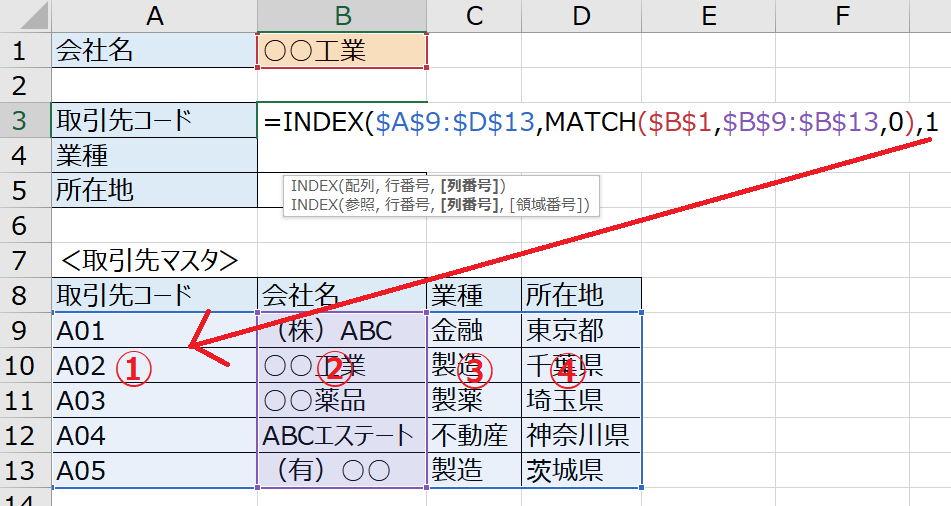
Task: Click table header 会社名 in row 8
Action: tap(342, 295)
